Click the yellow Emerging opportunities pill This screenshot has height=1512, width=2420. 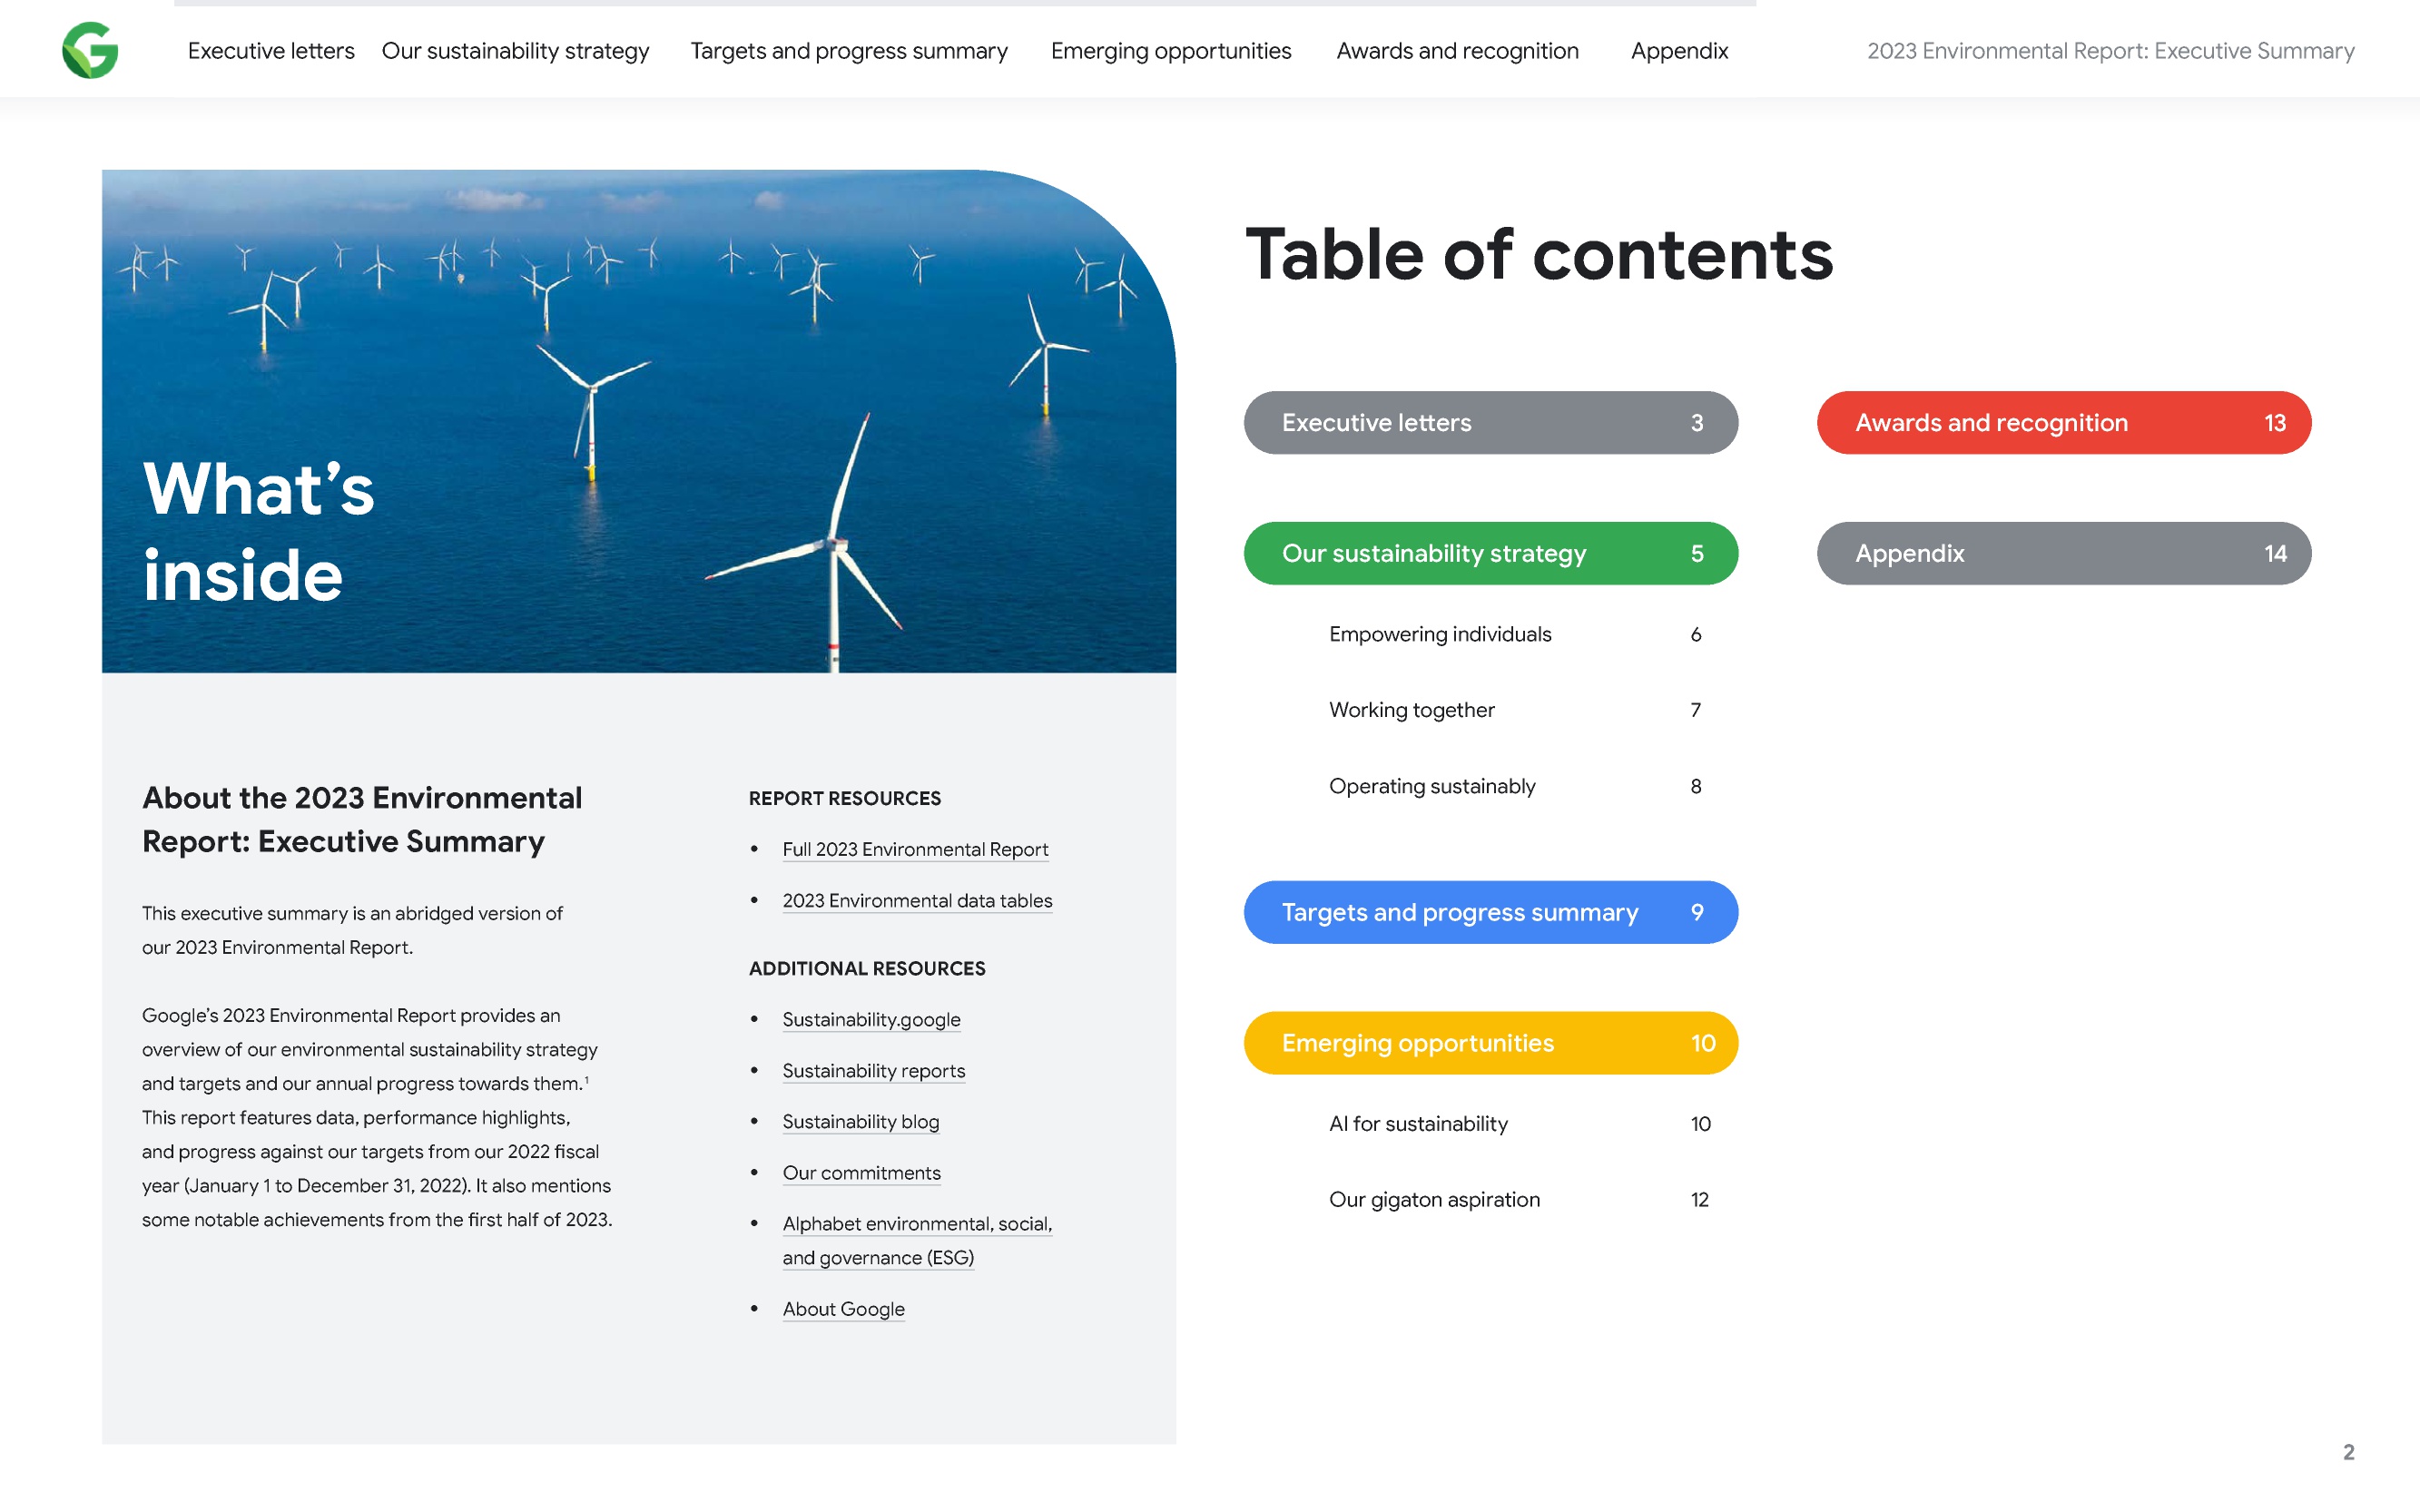[1490, 1043]
